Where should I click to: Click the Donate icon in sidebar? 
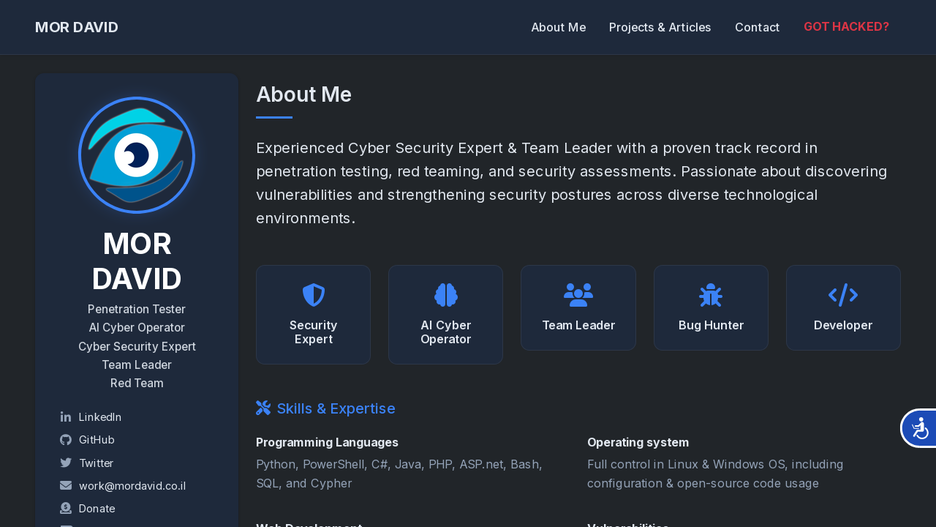point(66,508)
